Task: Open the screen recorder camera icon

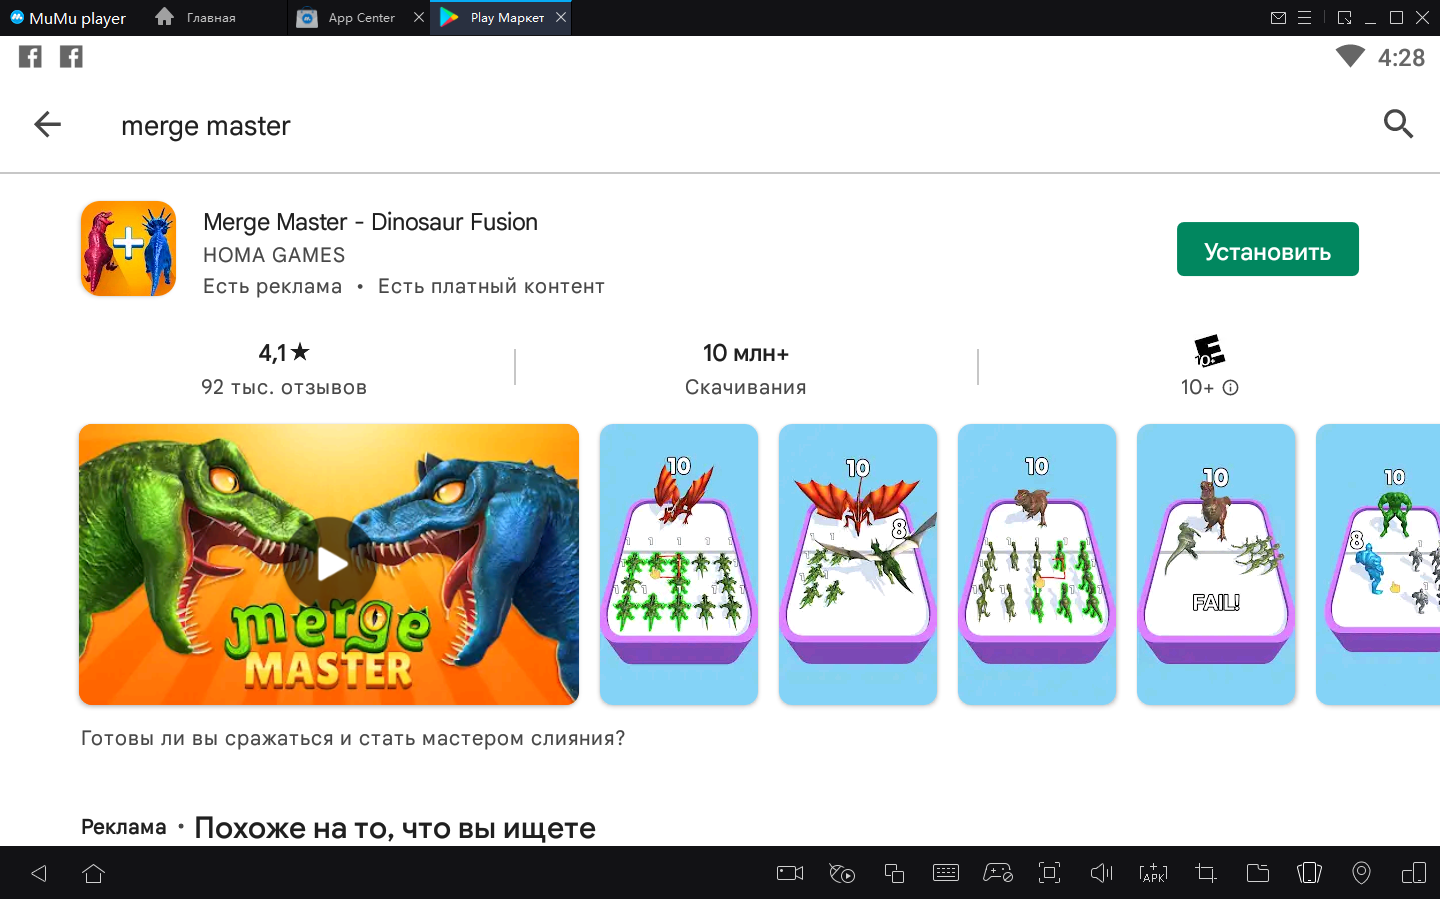Action: pyautogui.click(x=790, y=873)
